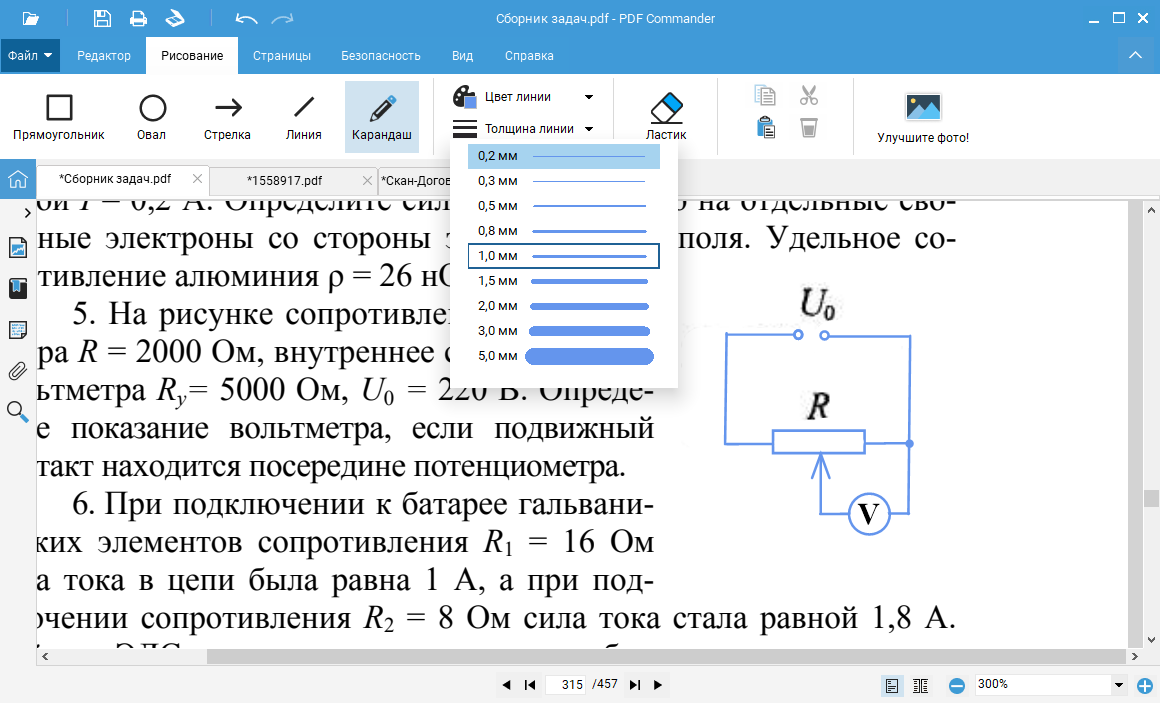Choose 1,0 мм line thickness
1160x703 pixels.
564,256
